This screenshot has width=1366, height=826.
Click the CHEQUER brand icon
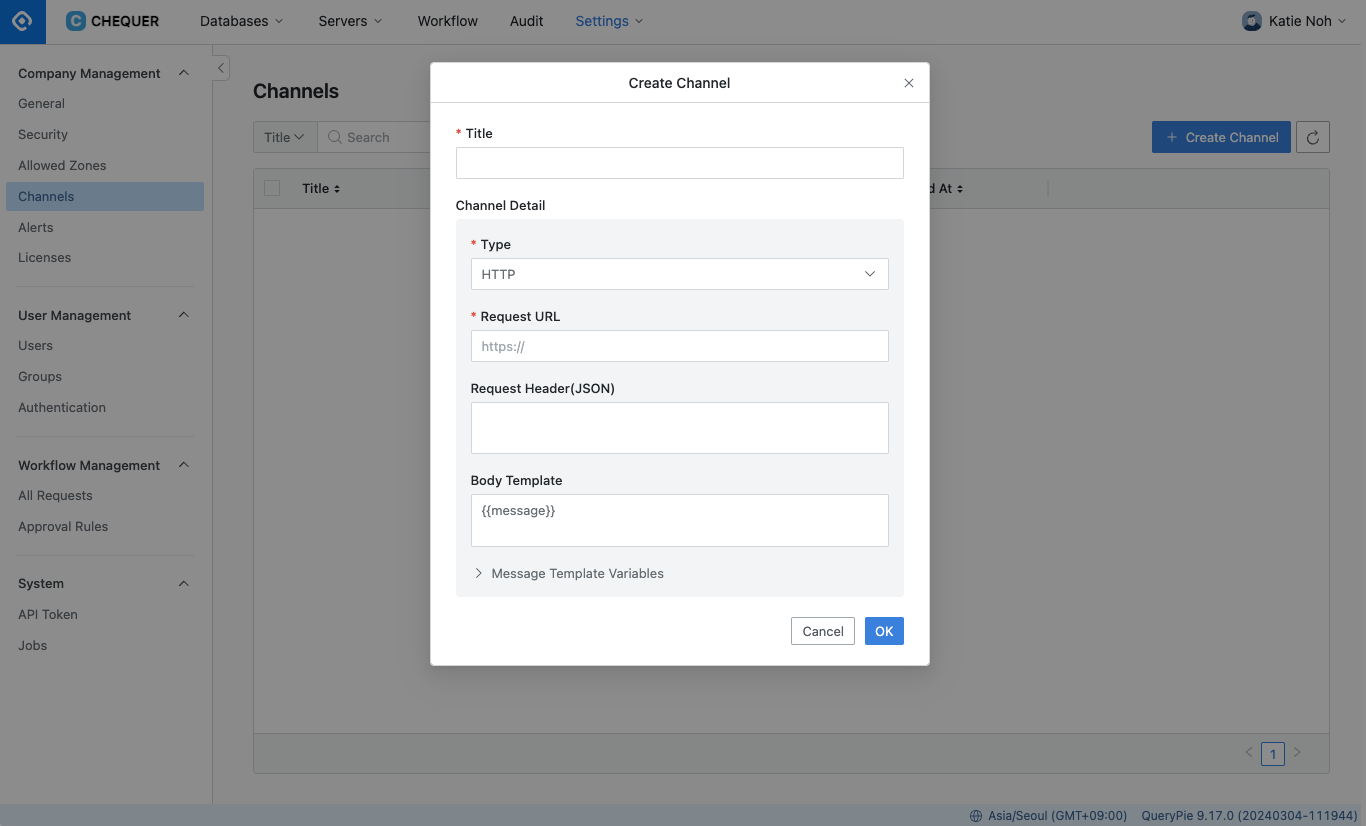point(76,21)
